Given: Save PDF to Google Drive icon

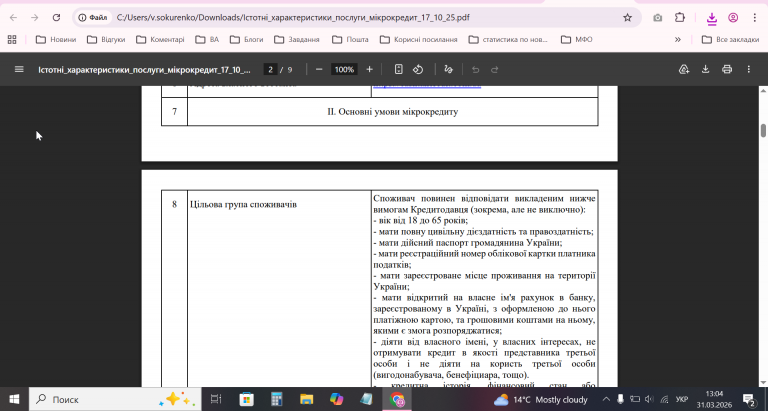Looking at the screenshot, I should tap(684, 70).
